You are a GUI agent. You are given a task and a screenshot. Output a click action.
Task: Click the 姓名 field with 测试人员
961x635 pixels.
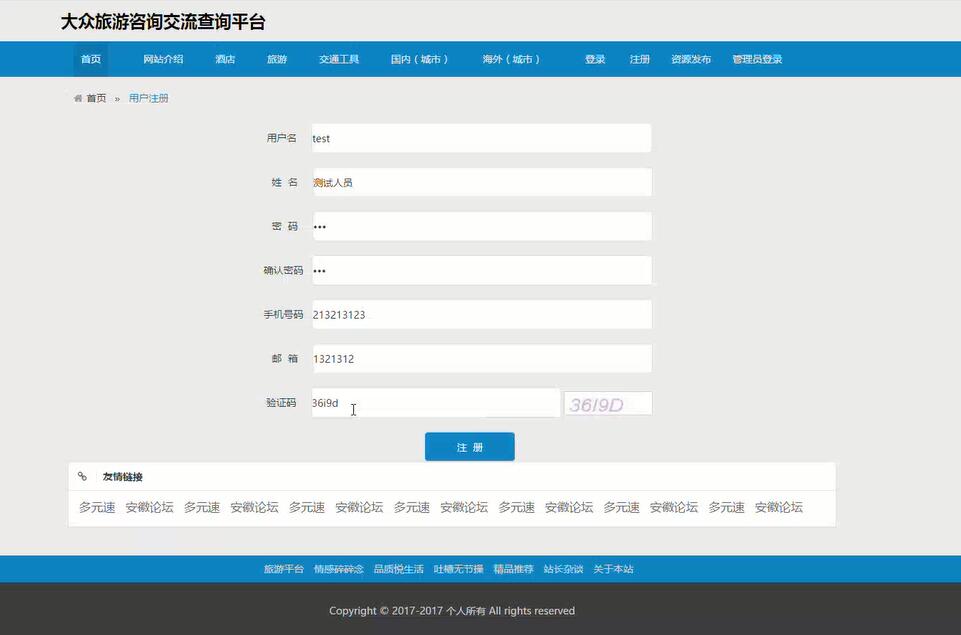pos(482,182)
